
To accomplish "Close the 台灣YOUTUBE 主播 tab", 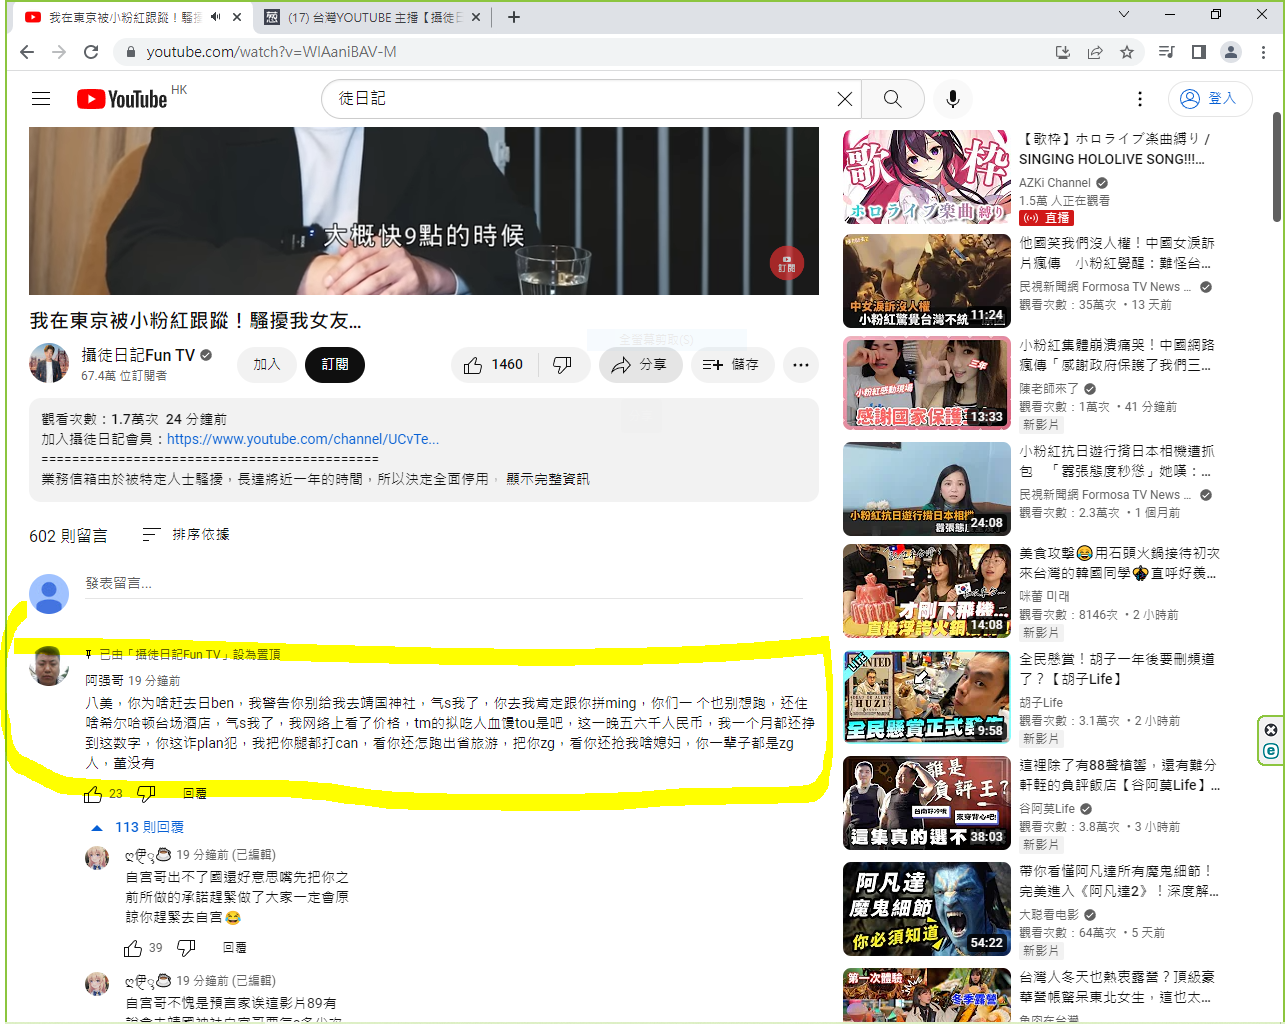I will 476,17.
